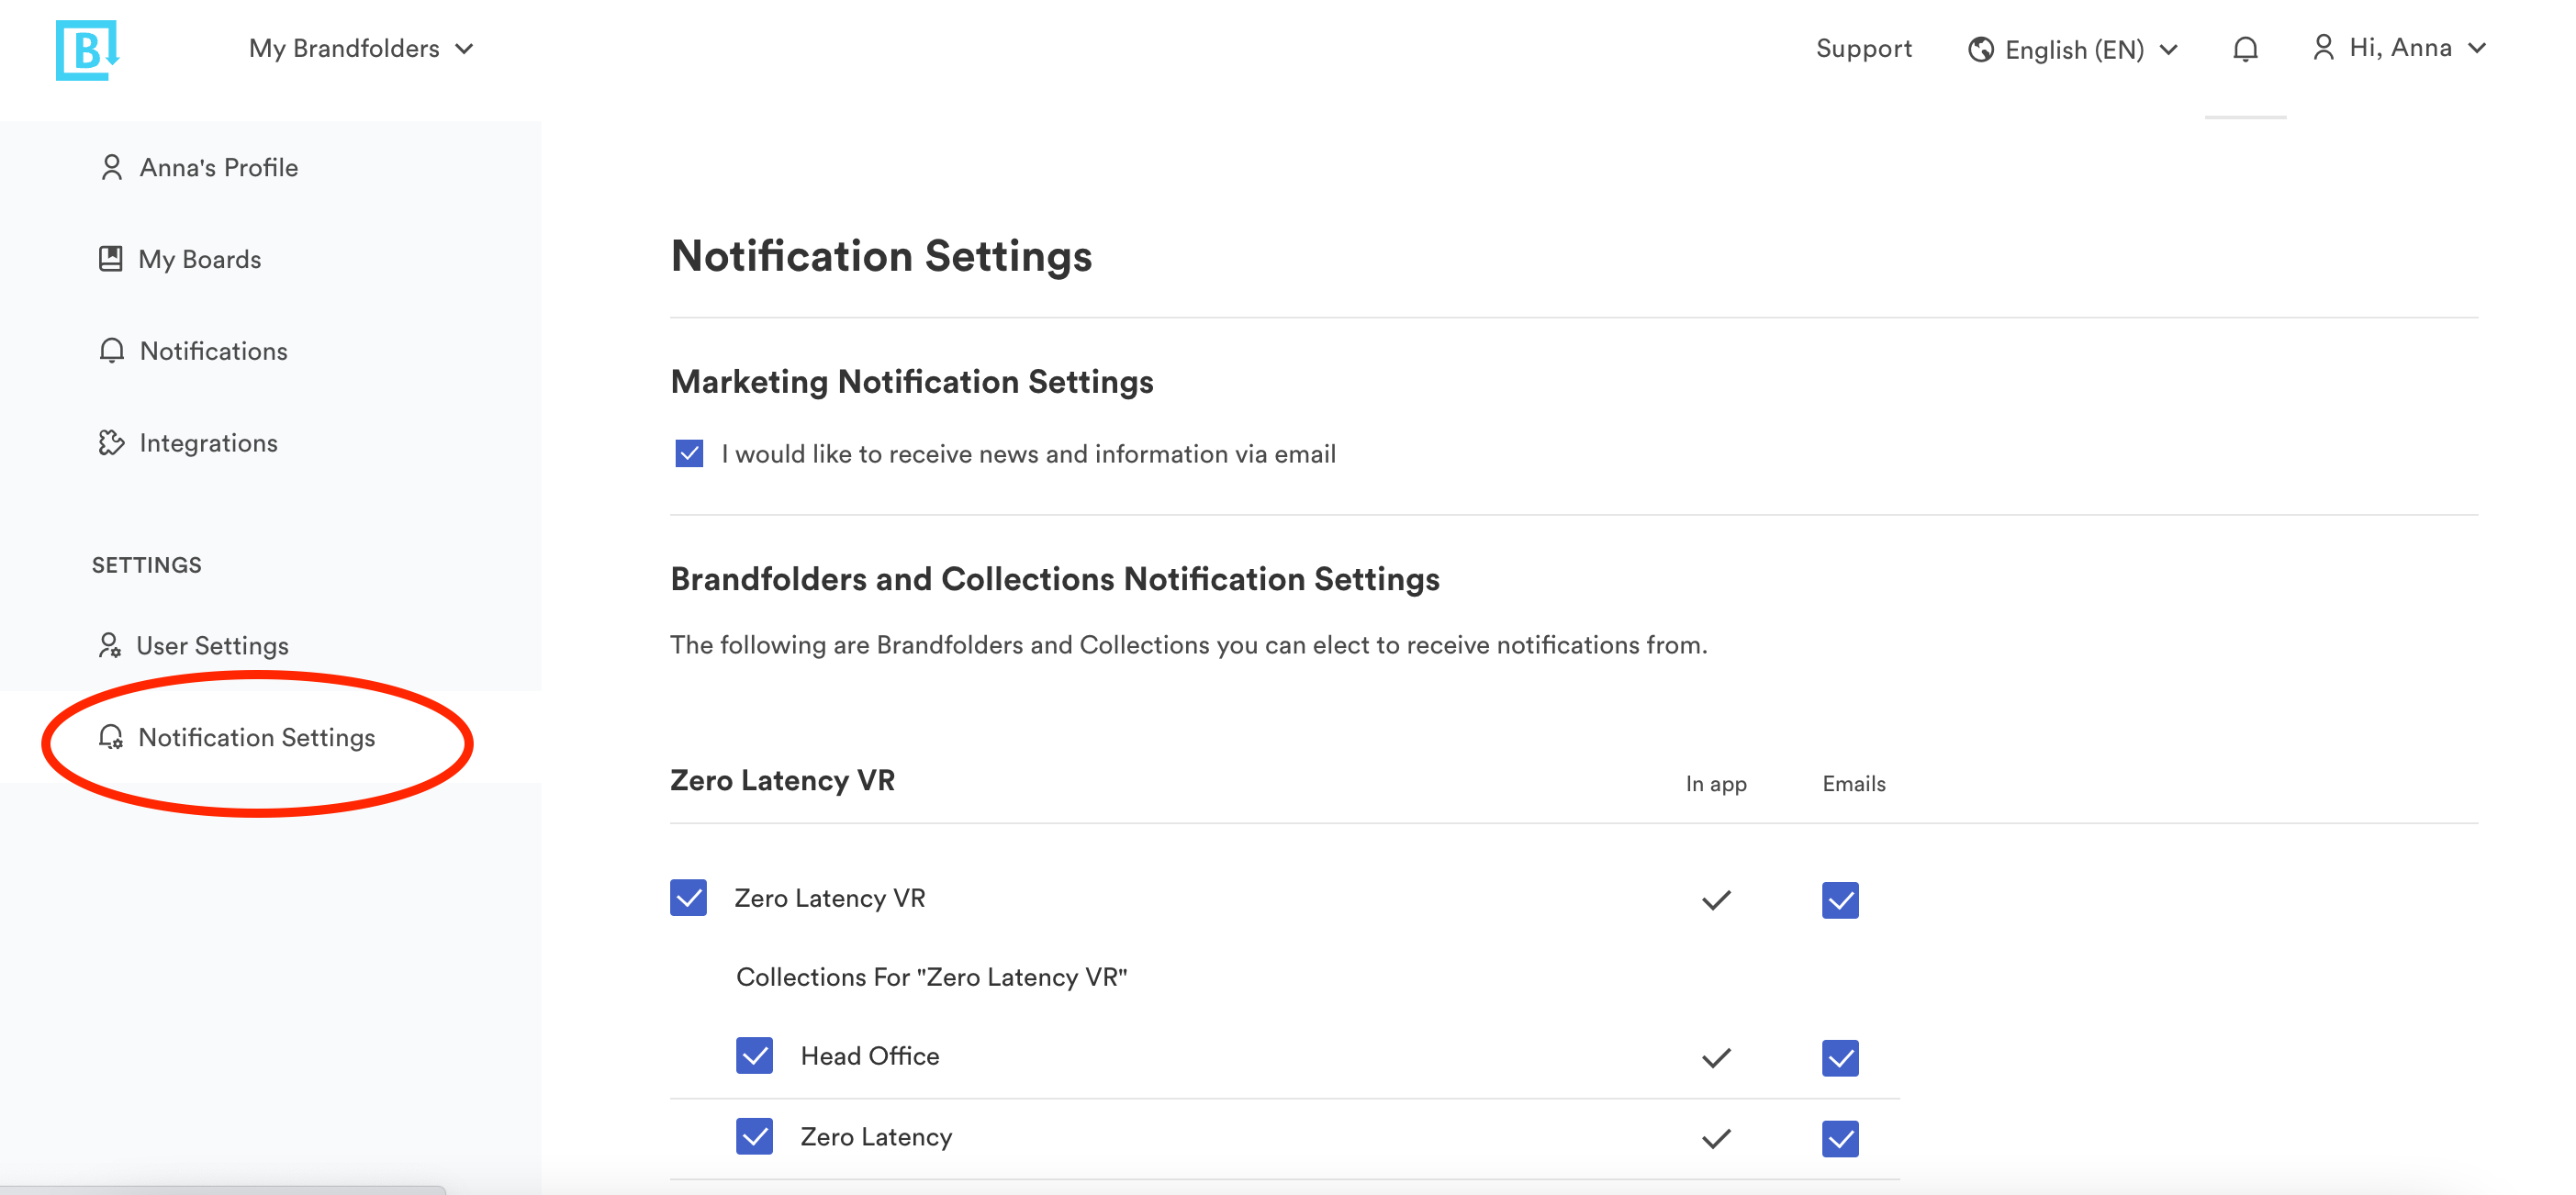Click the My Boards bookmark icon

110,259
